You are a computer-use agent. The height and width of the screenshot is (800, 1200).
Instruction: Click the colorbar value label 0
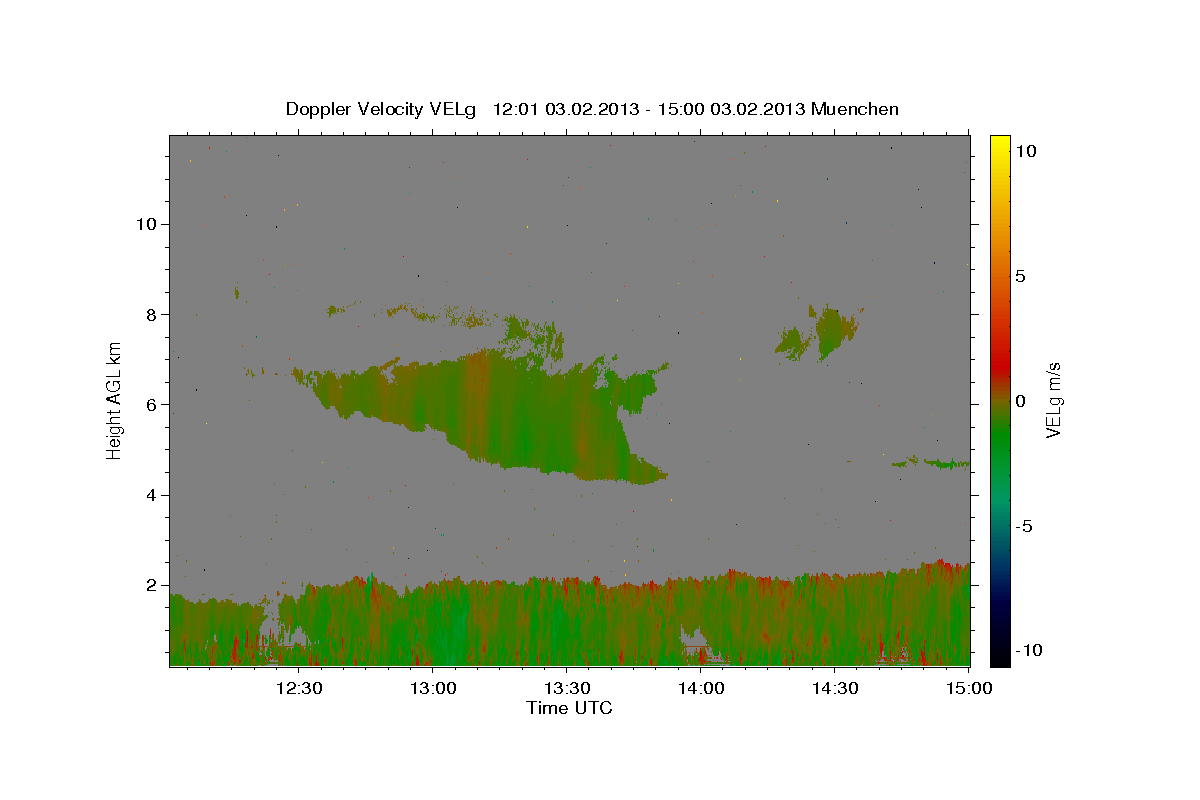click(x=1020, y=401)
